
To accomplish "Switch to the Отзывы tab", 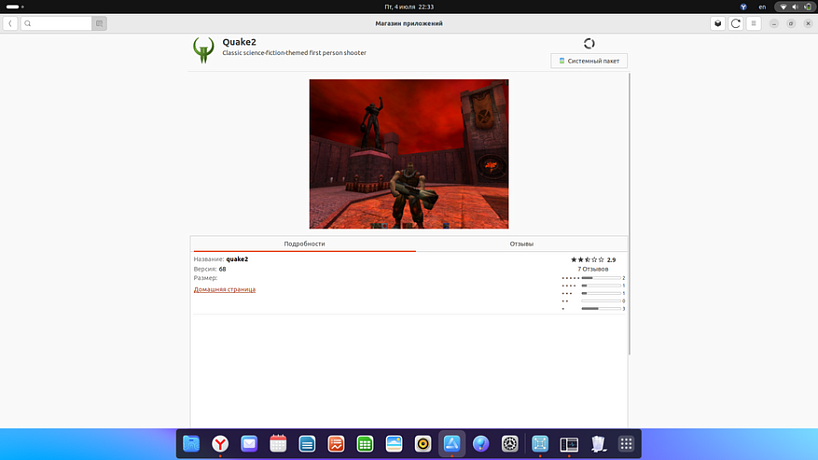I will [x=521, y=244].
